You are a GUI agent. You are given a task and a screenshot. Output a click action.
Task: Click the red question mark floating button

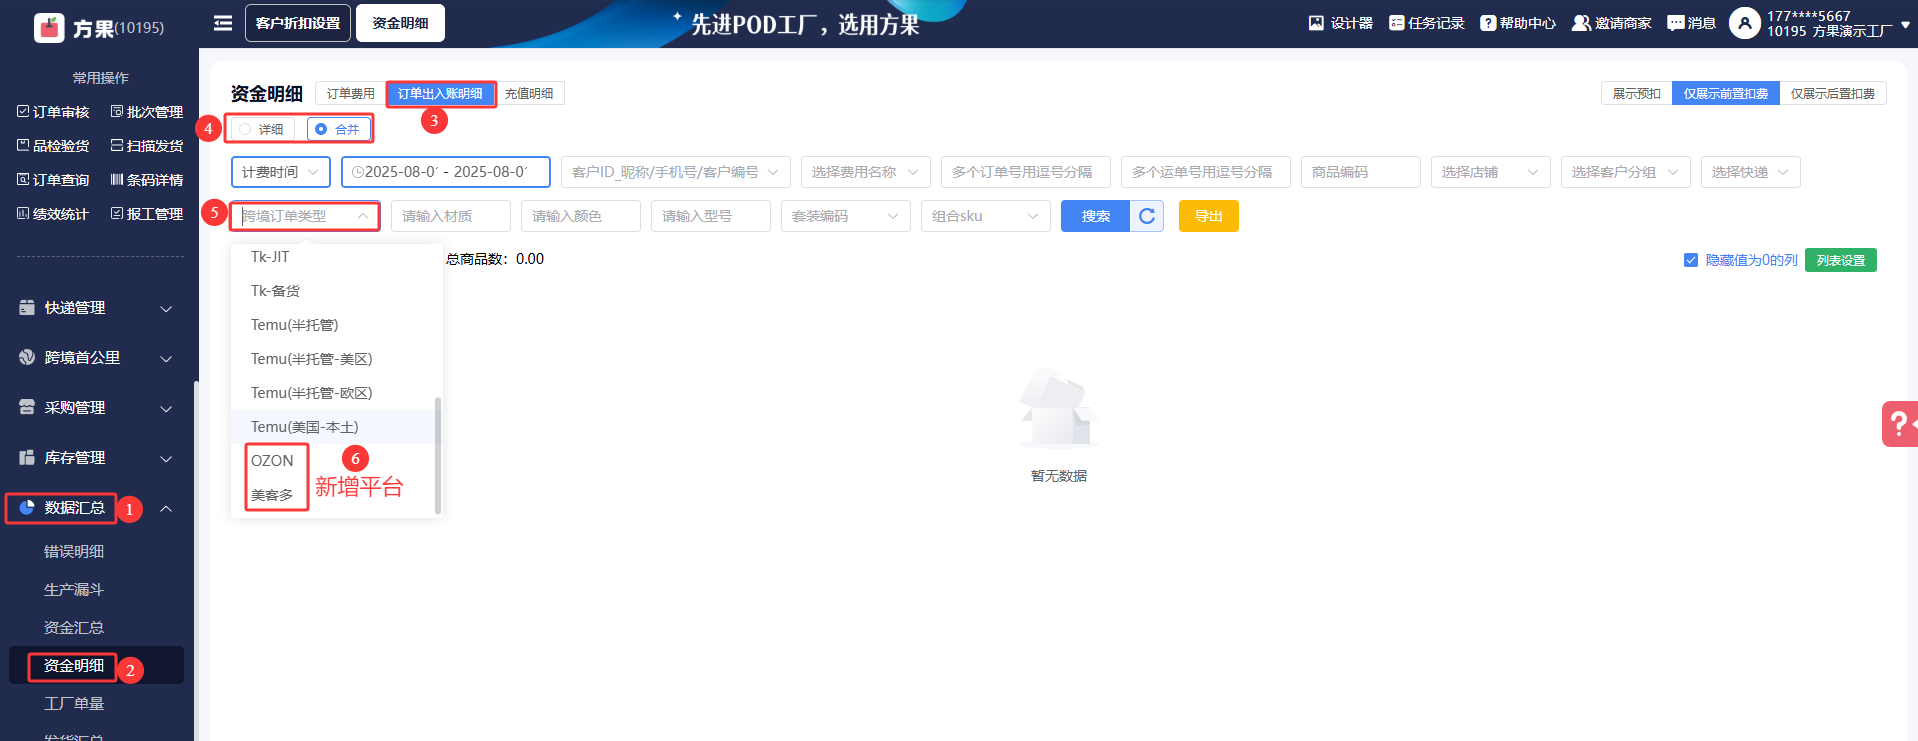pyautogui.click(x=1898, y=424)
